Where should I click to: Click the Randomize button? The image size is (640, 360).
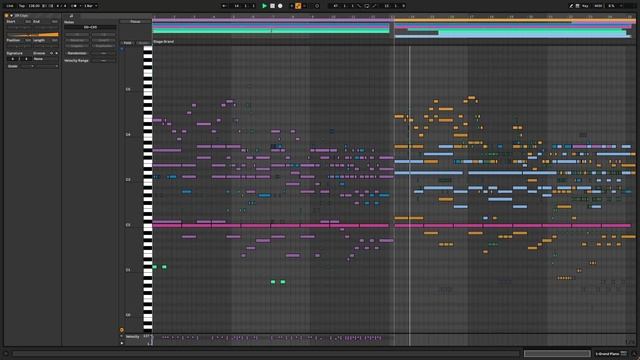[x=77, y=53]
